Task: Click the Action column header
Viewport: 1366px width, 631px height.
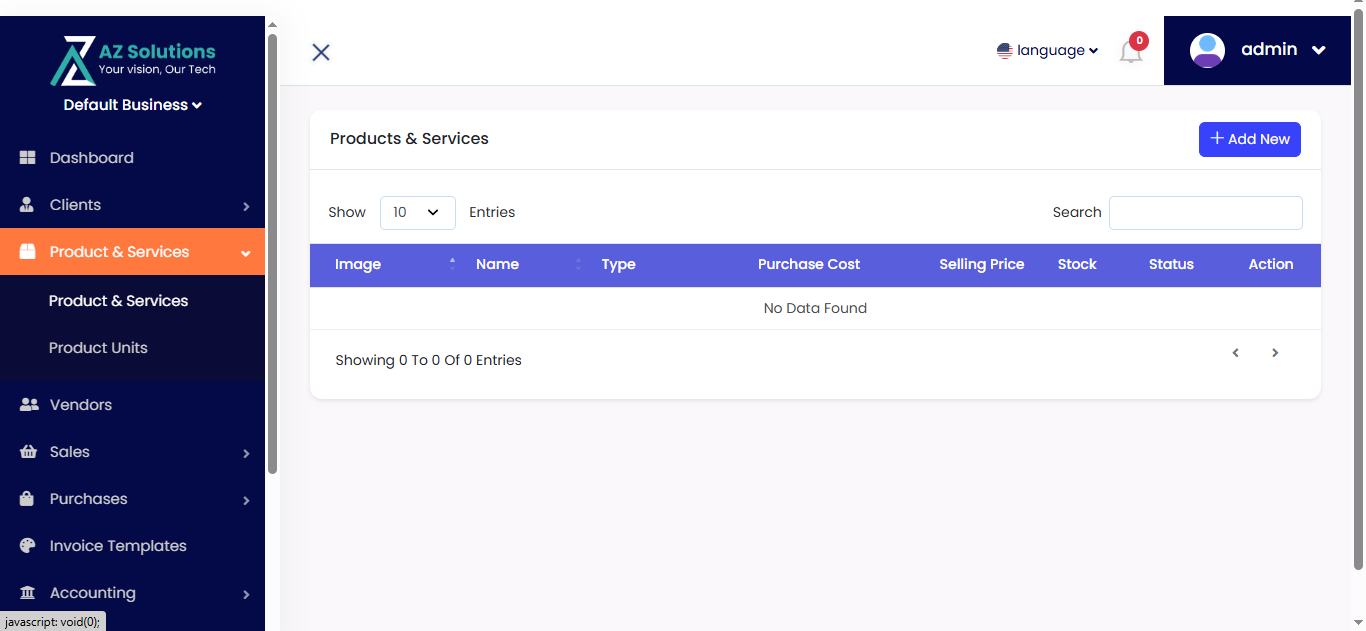Action: [1271, 264]
